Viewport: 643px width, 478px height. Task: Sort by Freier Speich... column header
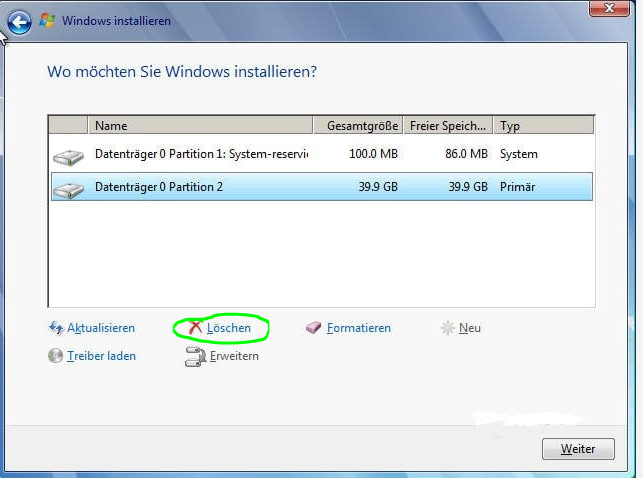pos(448,125)
